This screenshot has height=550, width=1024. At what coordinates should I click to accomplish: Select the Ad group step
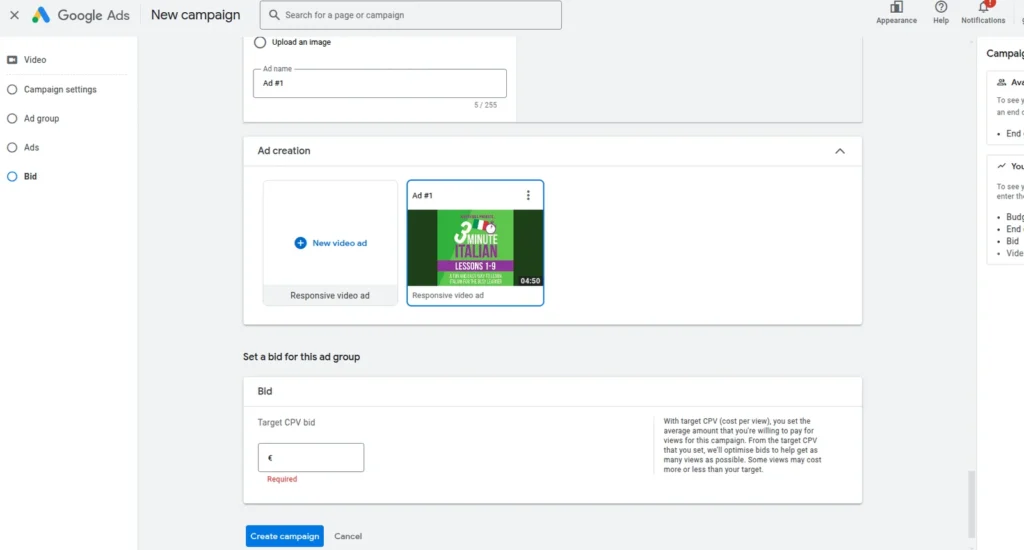[x=41, y=118]
